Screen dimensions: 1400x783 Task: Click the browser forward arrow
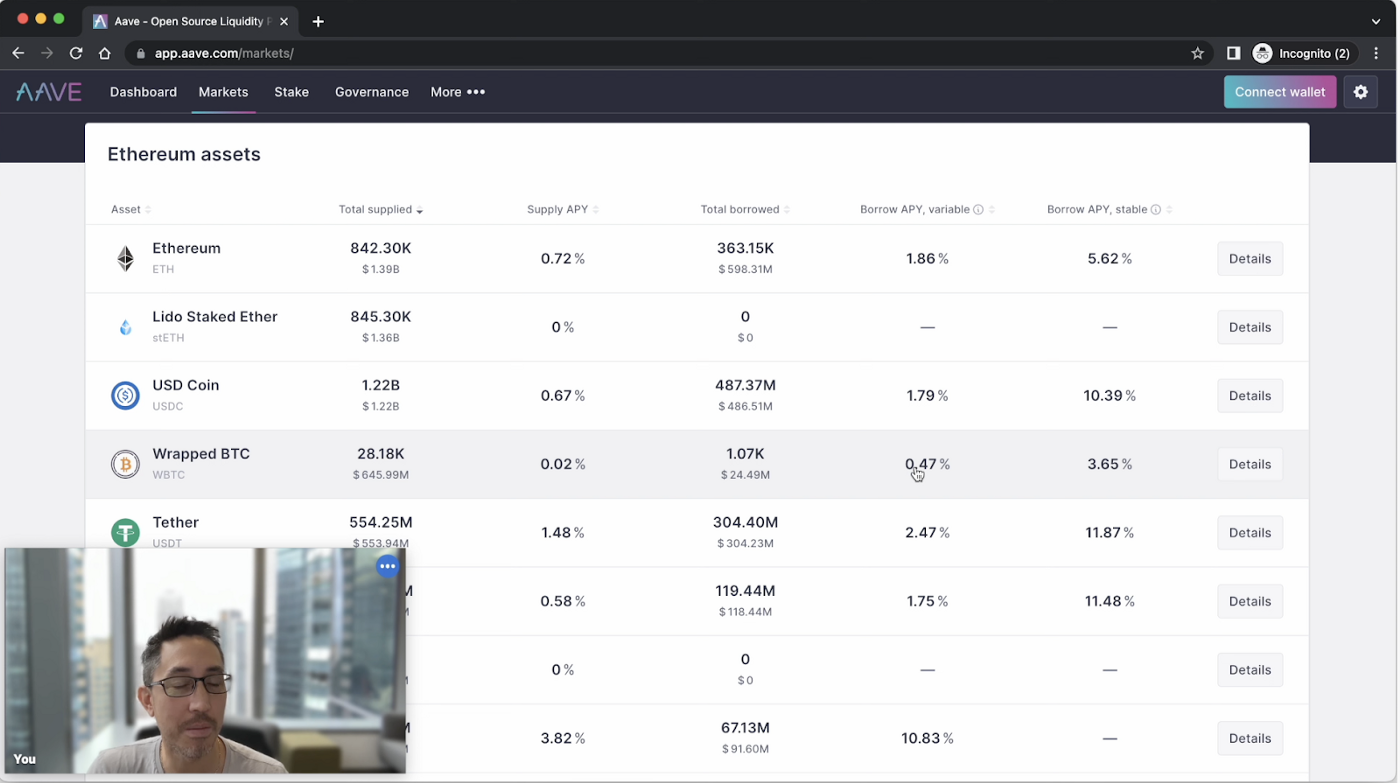(47, 53)
